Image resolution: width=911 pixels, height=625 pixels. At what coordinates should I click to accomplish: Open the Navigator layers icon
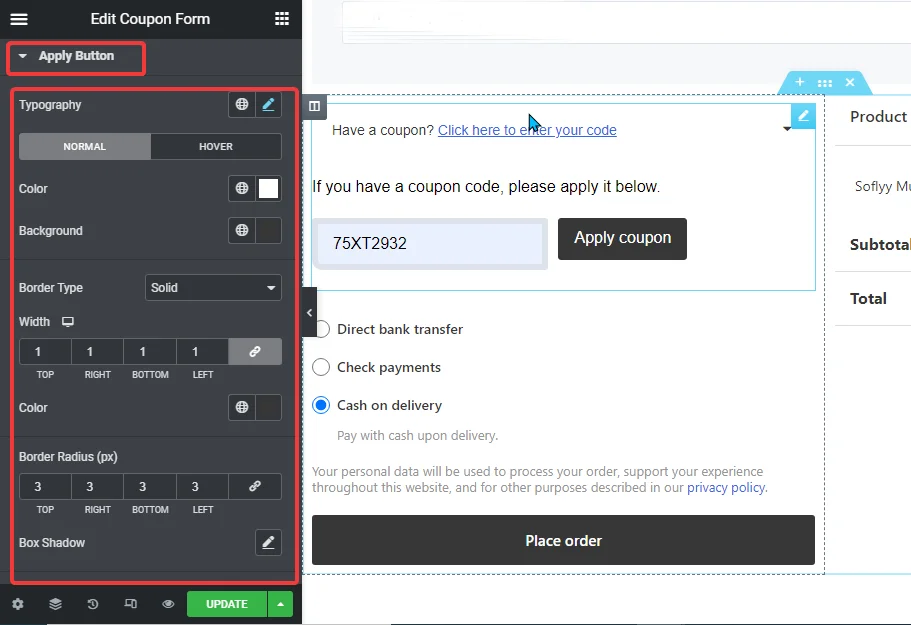[x=55, y=604]
